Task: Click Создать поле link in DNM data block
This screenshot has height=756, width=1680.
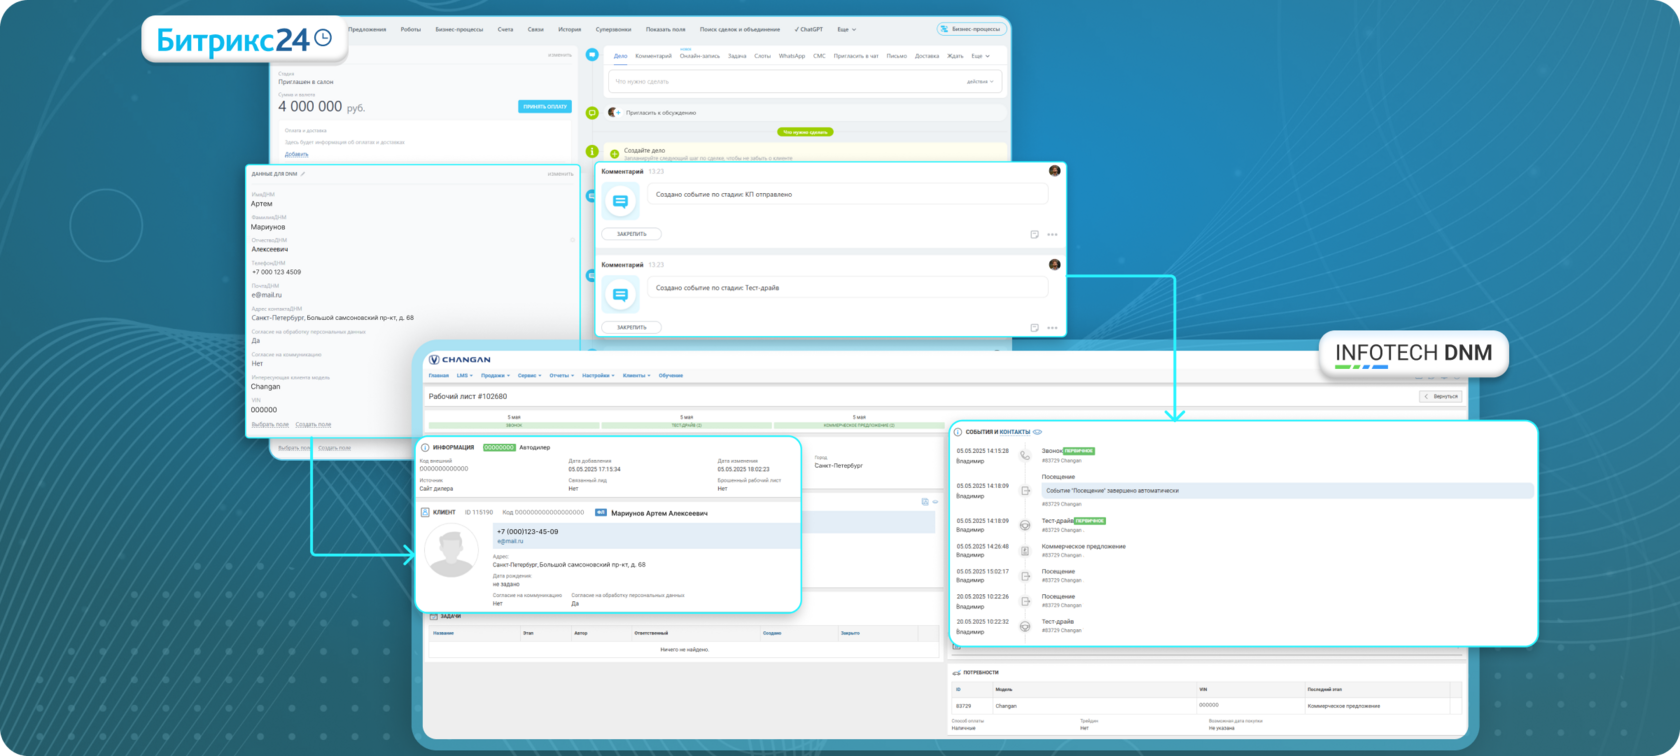Action: 313,424
